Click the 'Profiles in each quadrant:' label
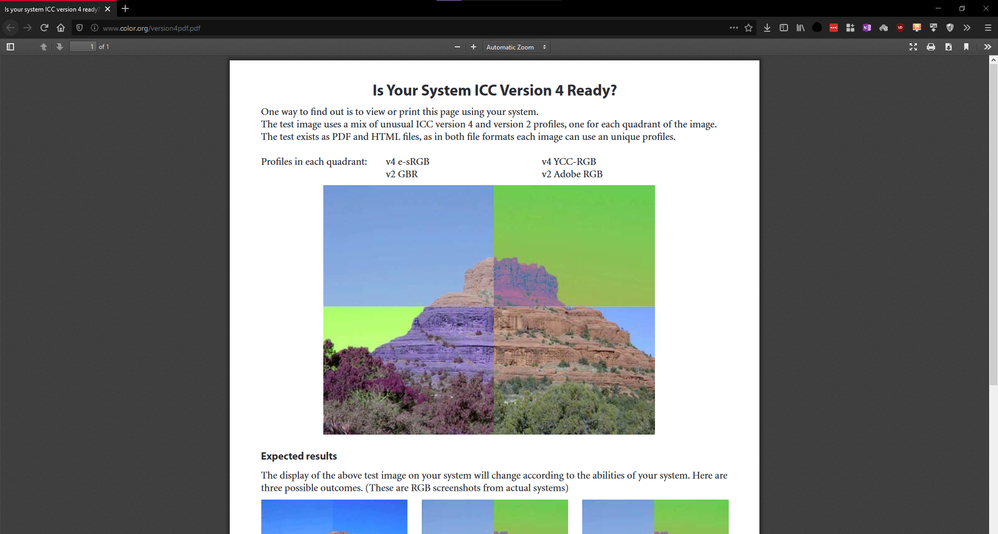Image resolution: width=998 pixels, height=534 pixels. pyautogui.click(x=314, y=162)
